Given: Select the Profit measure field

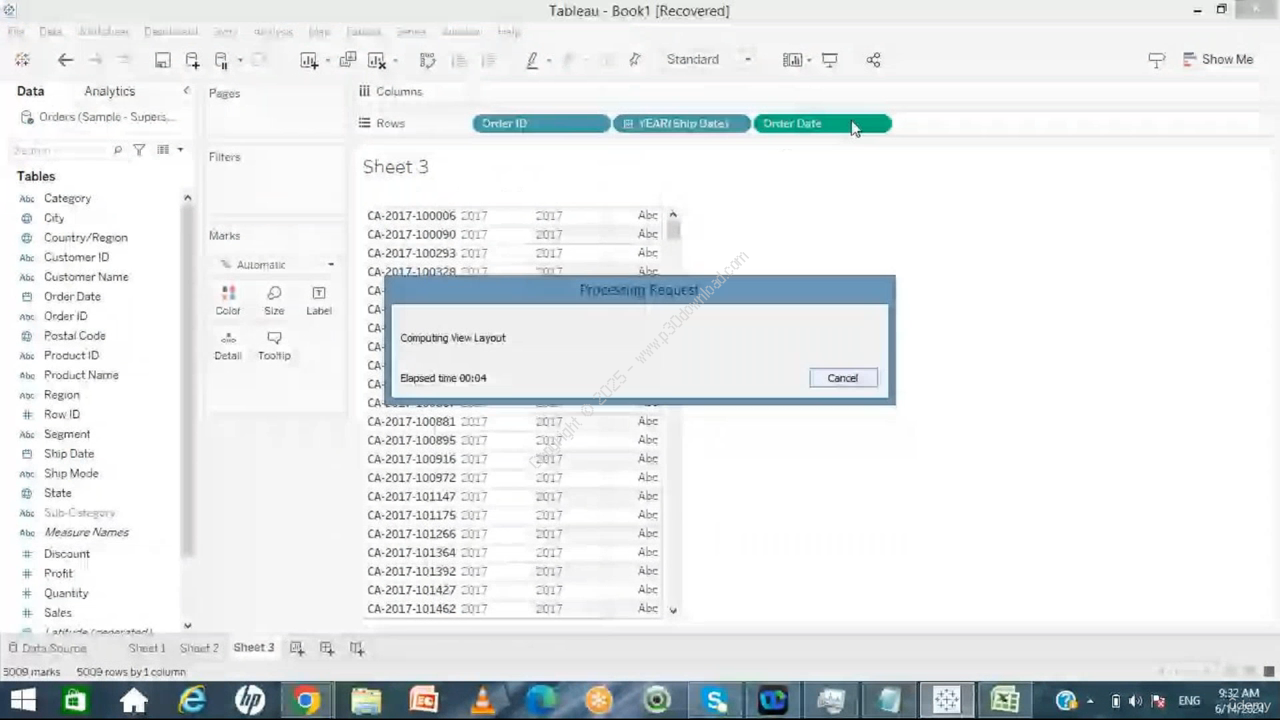Looking at the screenshot, I should (58, 574).
